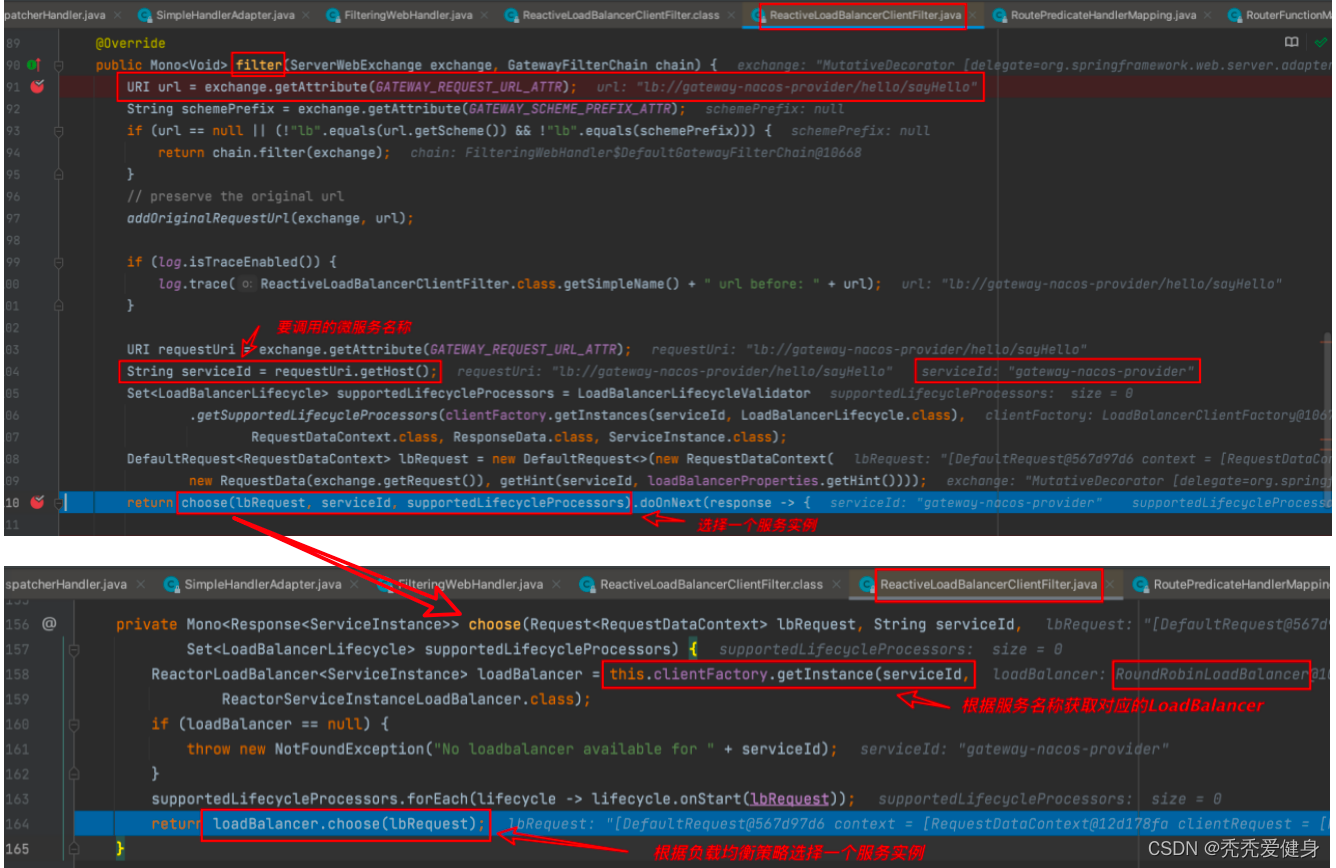Select ReactiveLoadBalancerClientFilter.java tab in upper editor
The height and width of the screenshot is (868, 1336).
865,16
